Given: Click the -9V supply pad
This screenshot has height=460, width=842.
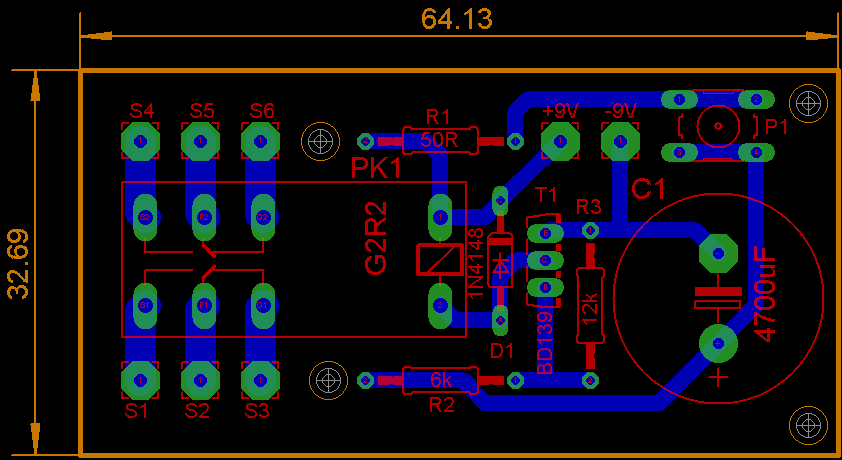Looking at the screenshot, I should click(620, 141).
